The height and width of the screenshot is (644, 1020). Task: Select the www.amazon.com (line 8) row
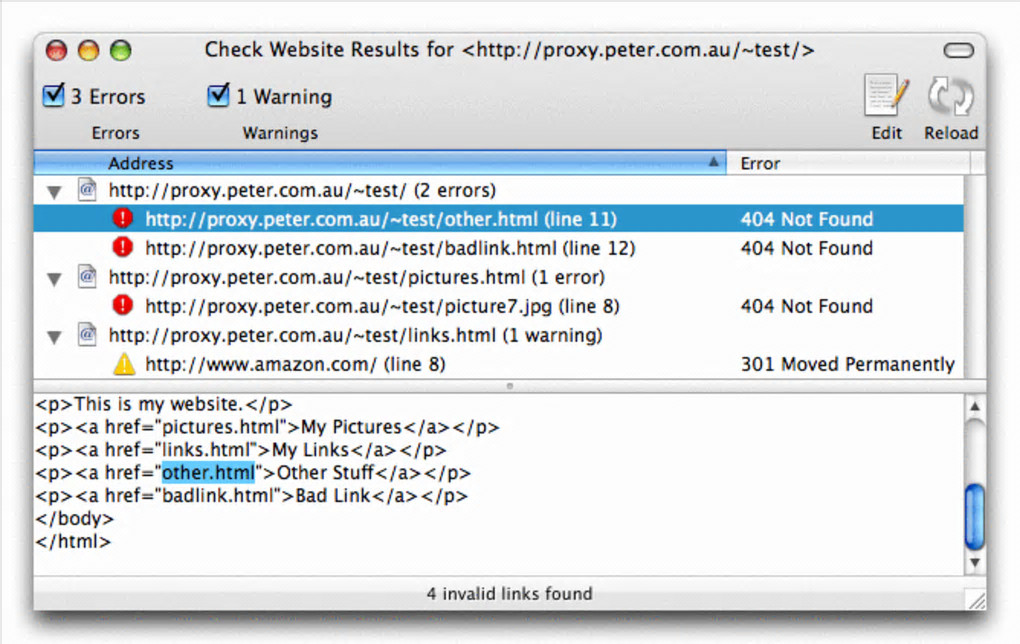(x=295, y=364)
